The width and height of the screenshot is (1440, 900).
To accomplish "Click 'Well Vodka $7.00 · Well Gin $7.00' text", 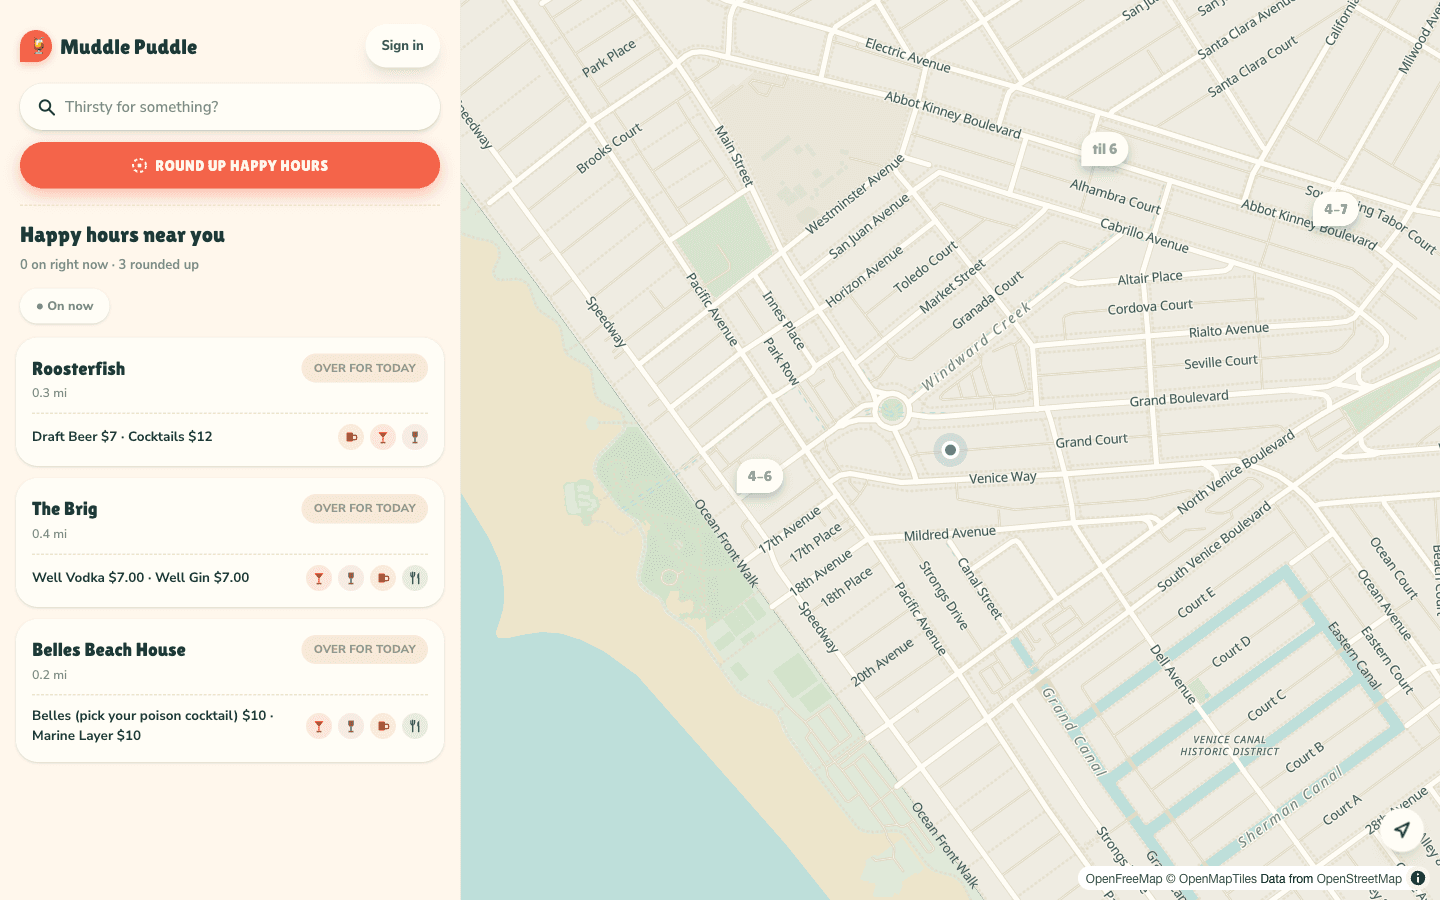I will pyautogui.click(x=141, y=578).
